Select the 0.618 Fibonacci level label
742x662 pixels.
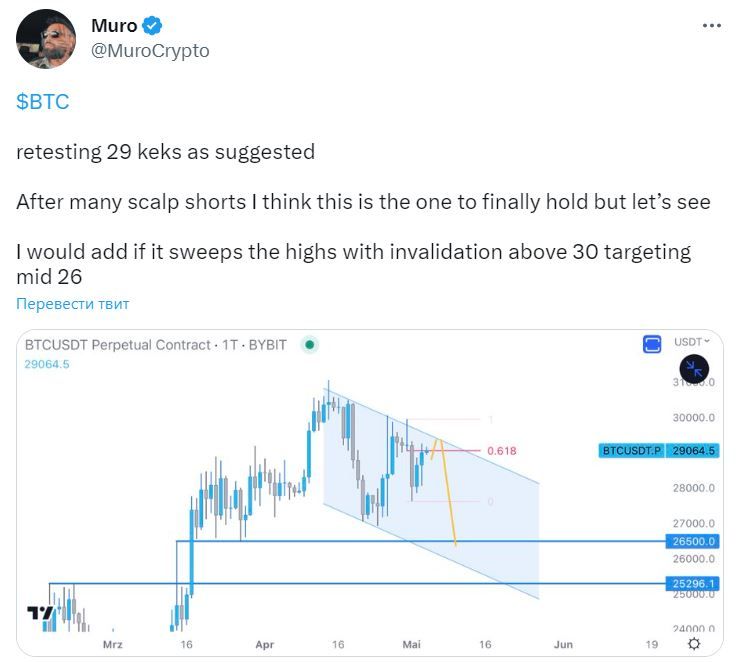502,451
